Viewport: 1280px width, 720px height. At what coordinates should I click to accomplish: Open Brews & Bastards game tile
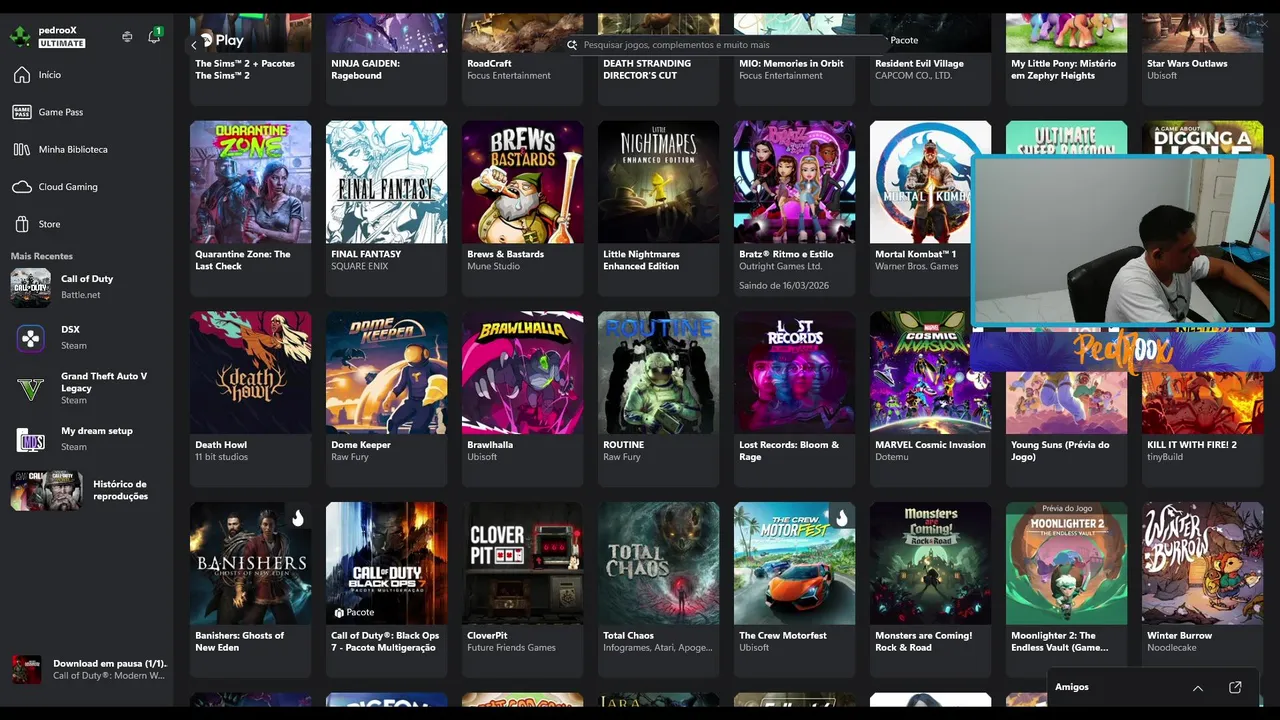click(x=523, y=208)
